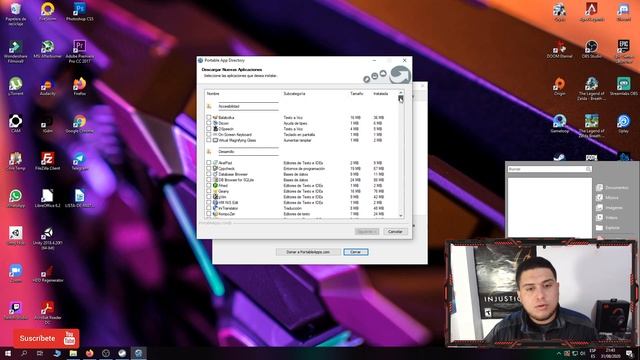Image resolution: width=640 pixels, height=360 pixels.
Task: Click Donar a PortableApps.com button
Action: pyautogui.click(x=308, y=252)
